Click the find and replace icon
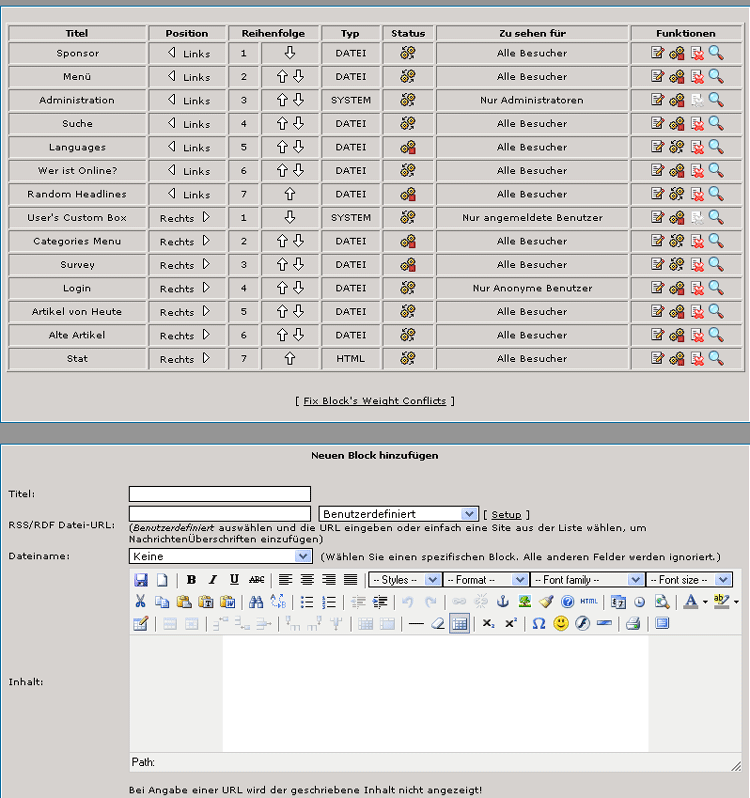Viewport: 750px width, 798px height. (278, 602)
